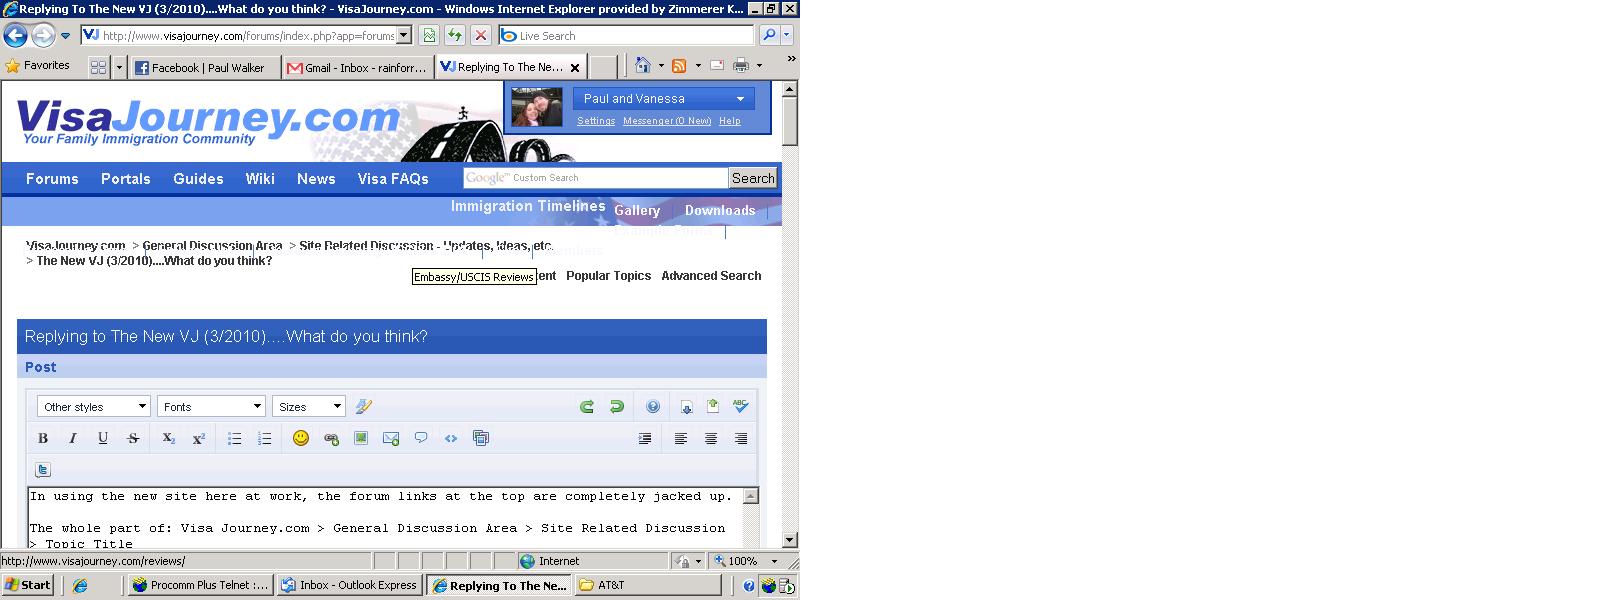1614x600 pixels.
Task: Insert a numbered list
Action: pos(265,438)
